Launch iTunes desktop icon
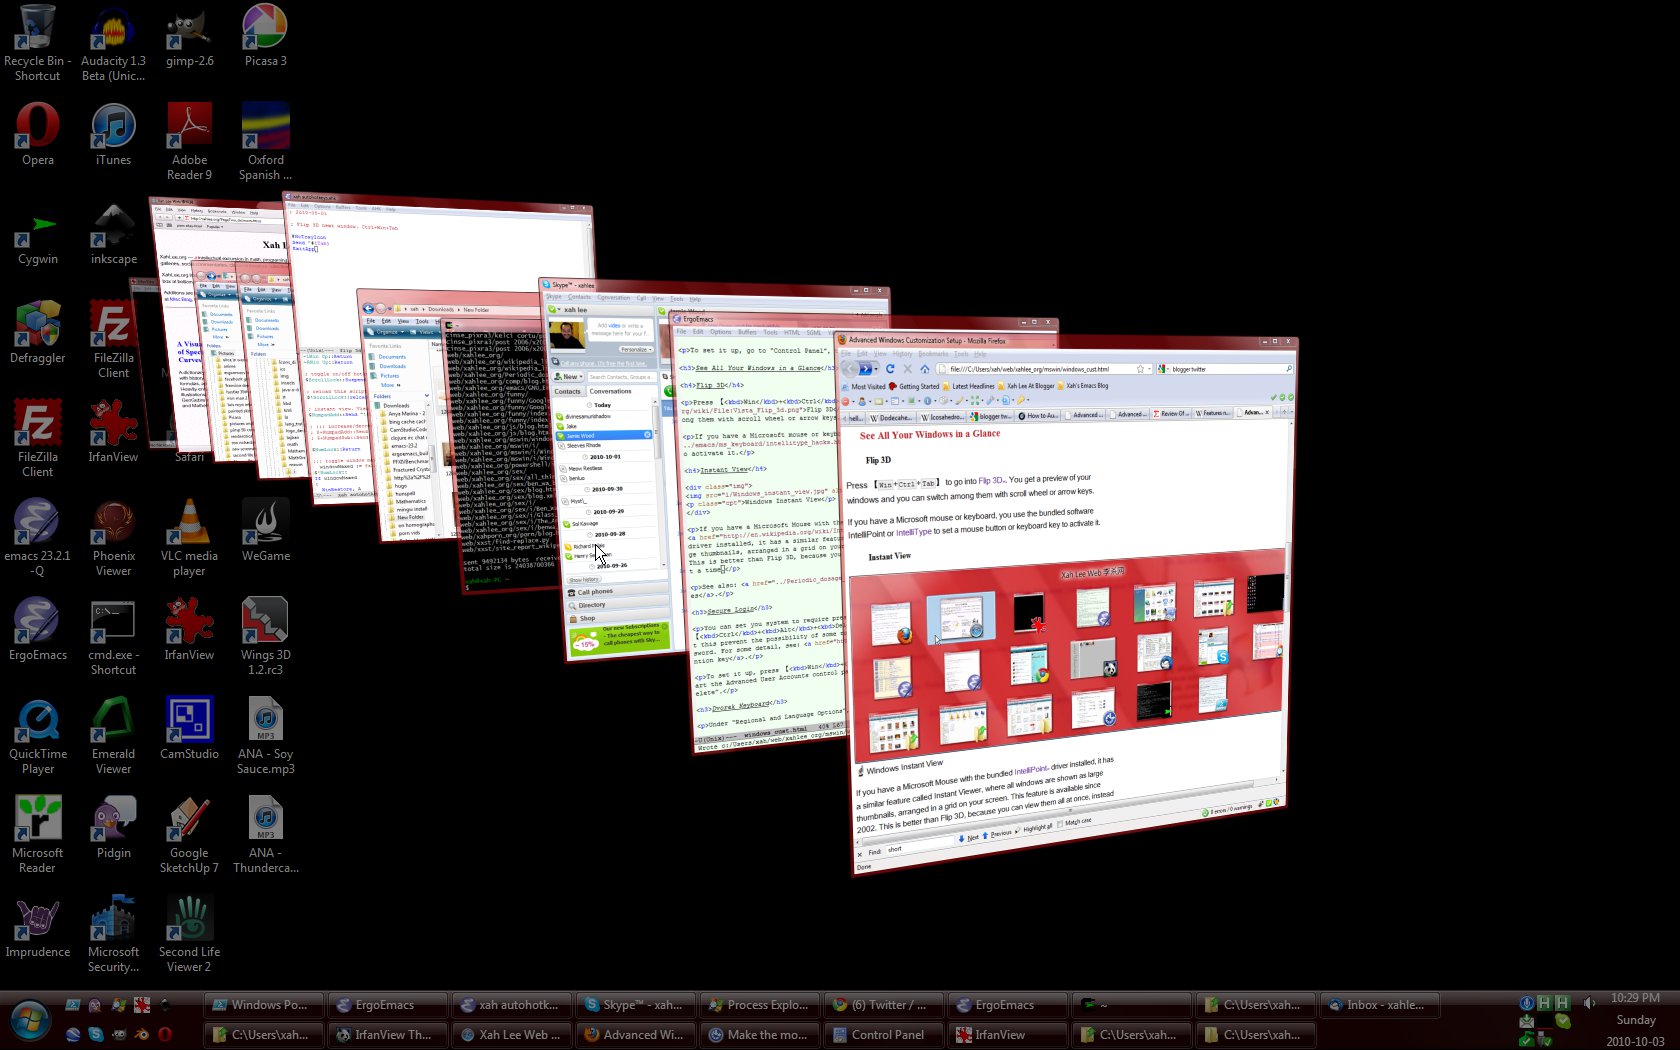Screen dimensions: 1680x1050 click(x=113, y=135)
